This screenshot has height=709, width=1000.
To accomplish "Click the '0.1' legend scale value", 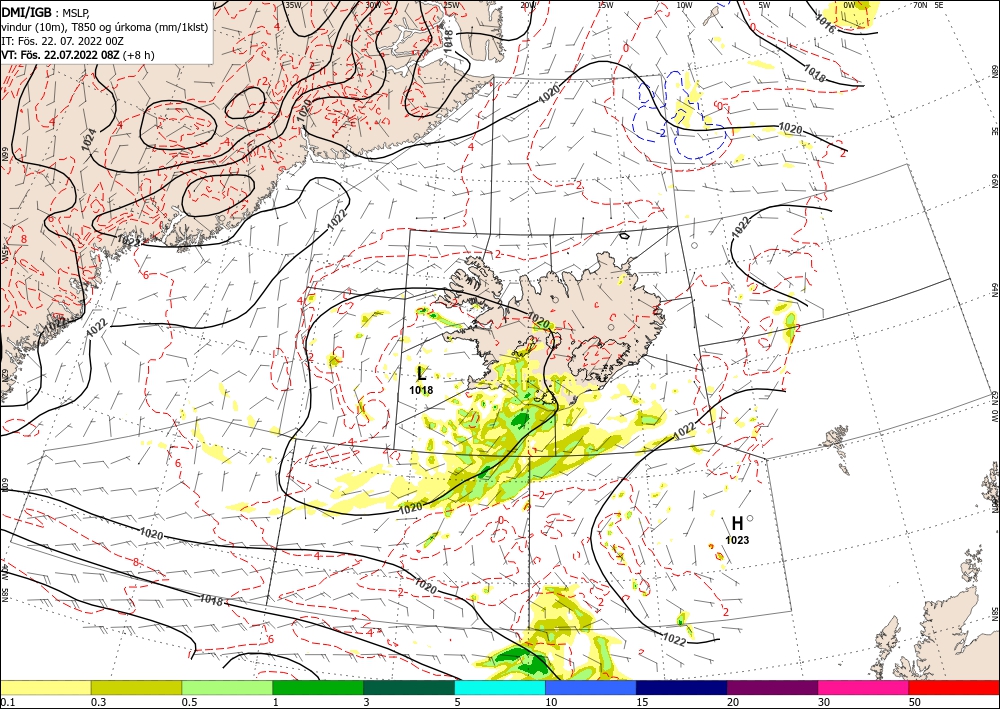I will click(6, 702).
